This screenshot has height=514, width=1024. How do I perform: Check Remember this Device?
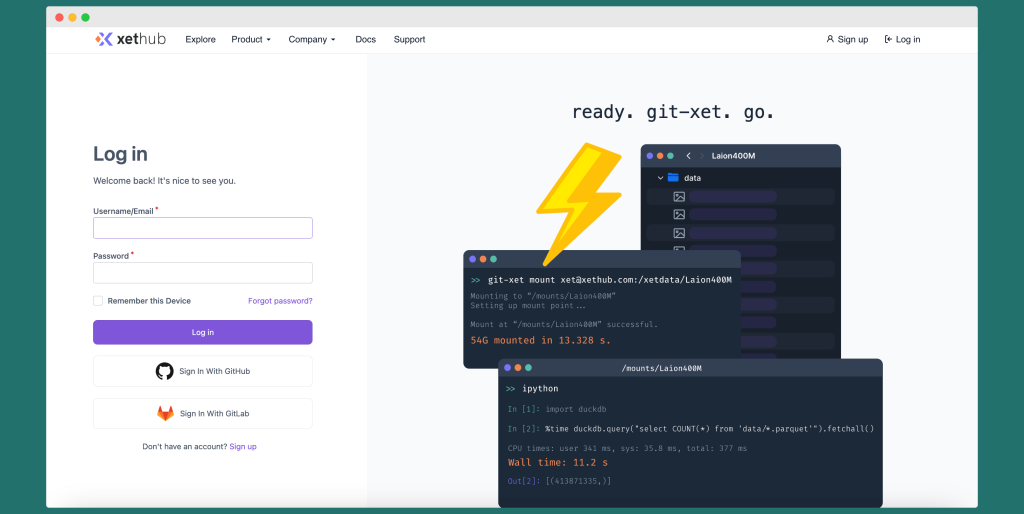pos(98,301)
